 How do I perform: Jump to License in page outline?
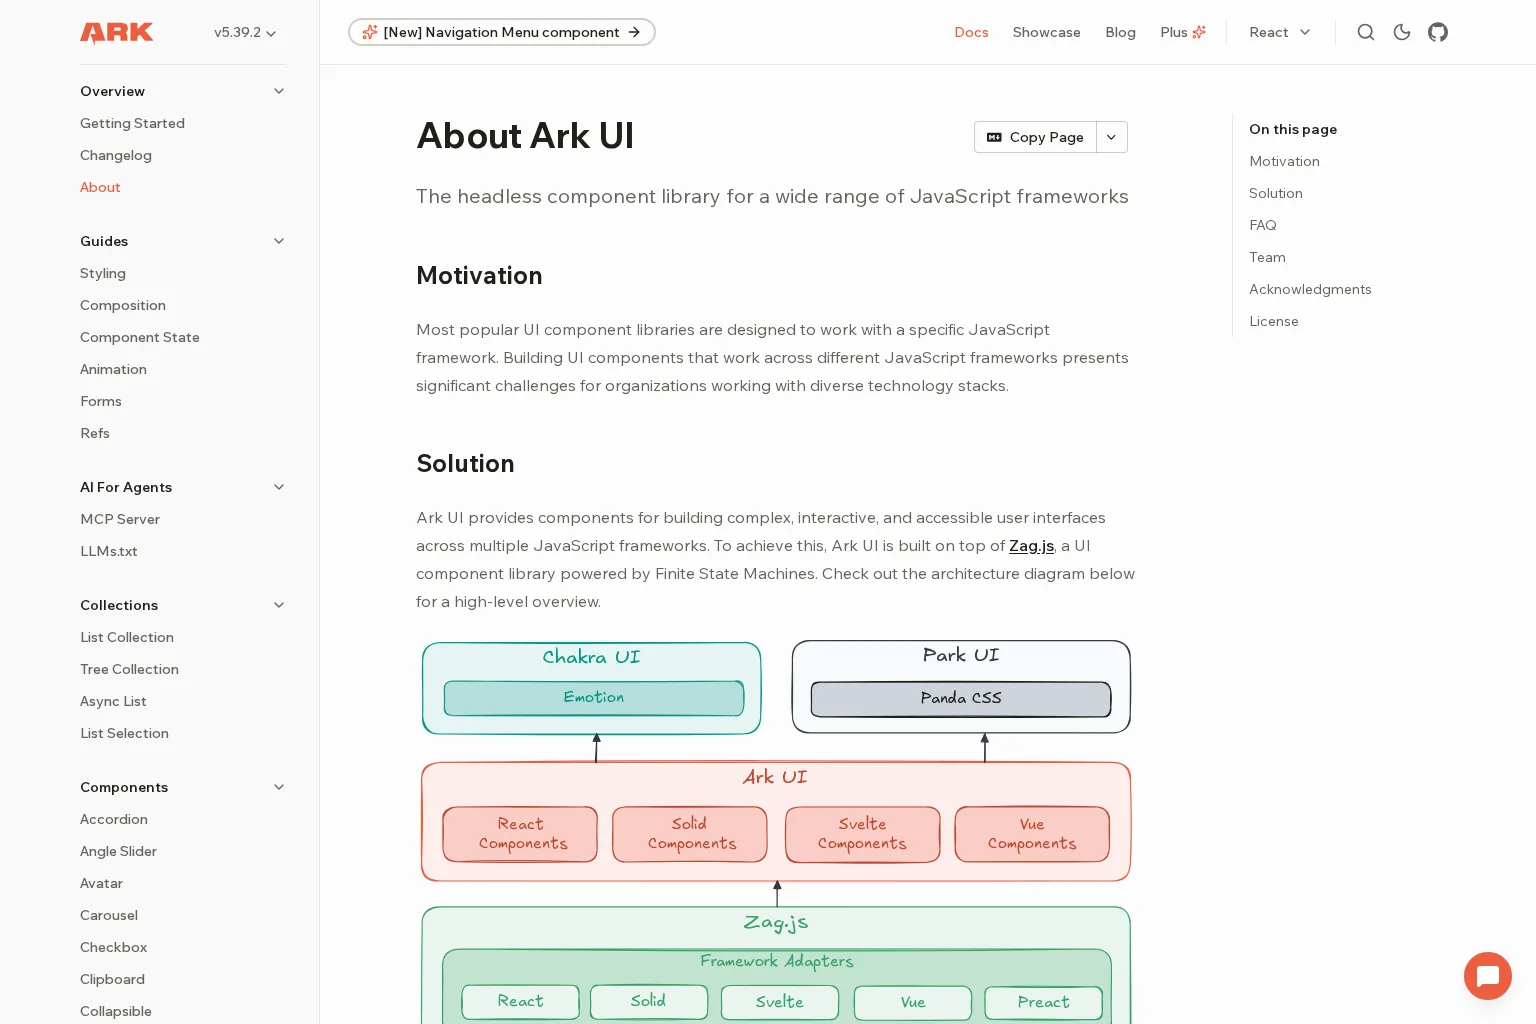click(1274, 321)
